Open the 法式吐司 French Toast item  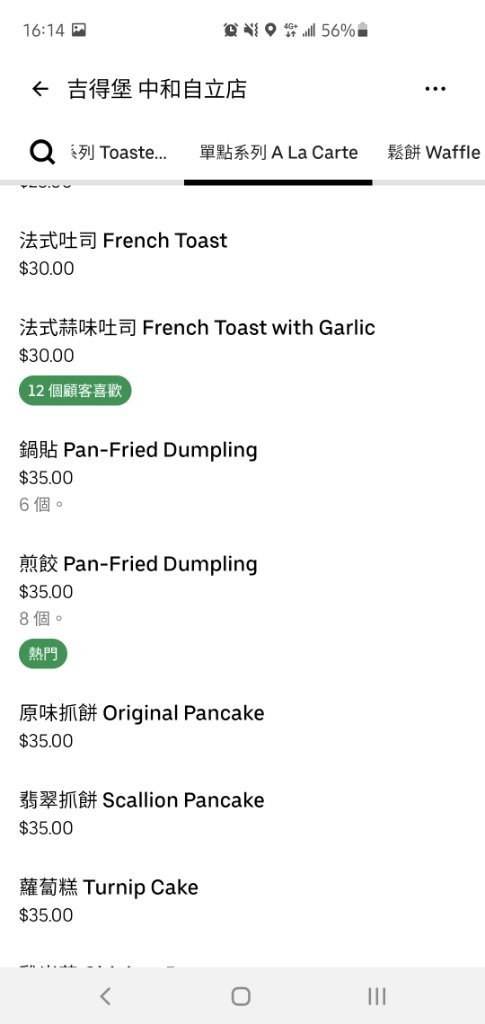click(x=242, y=253)
